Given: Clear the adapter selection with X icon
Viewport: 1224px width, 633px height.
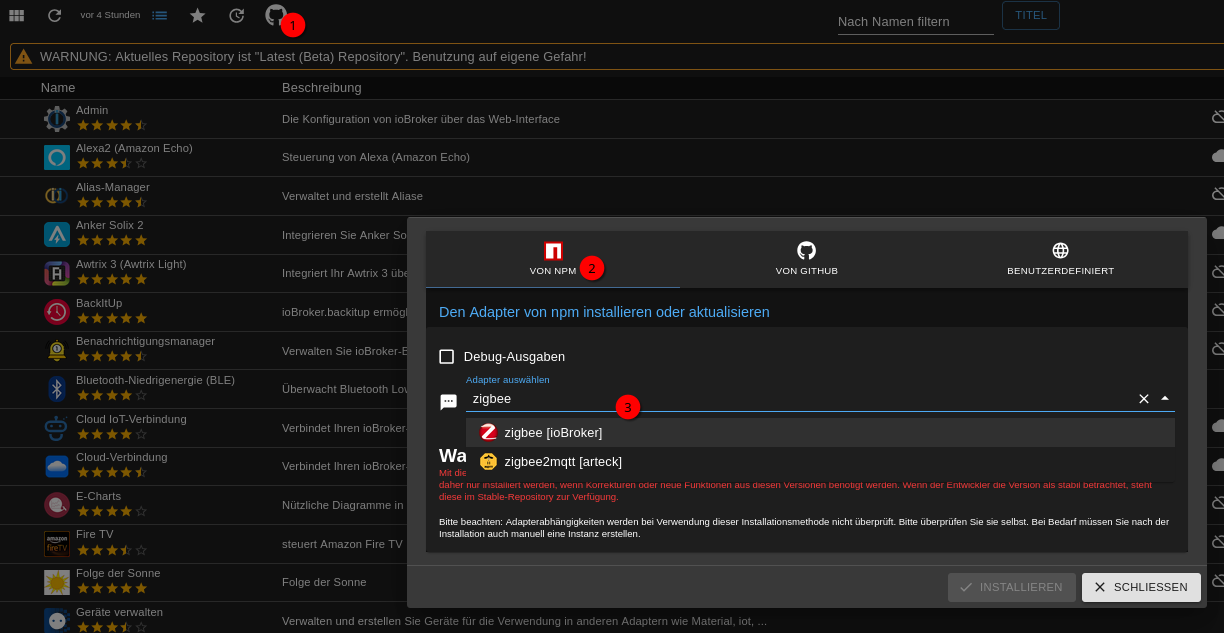Looking at the screenshot, I should click(x=1144, y=399).
